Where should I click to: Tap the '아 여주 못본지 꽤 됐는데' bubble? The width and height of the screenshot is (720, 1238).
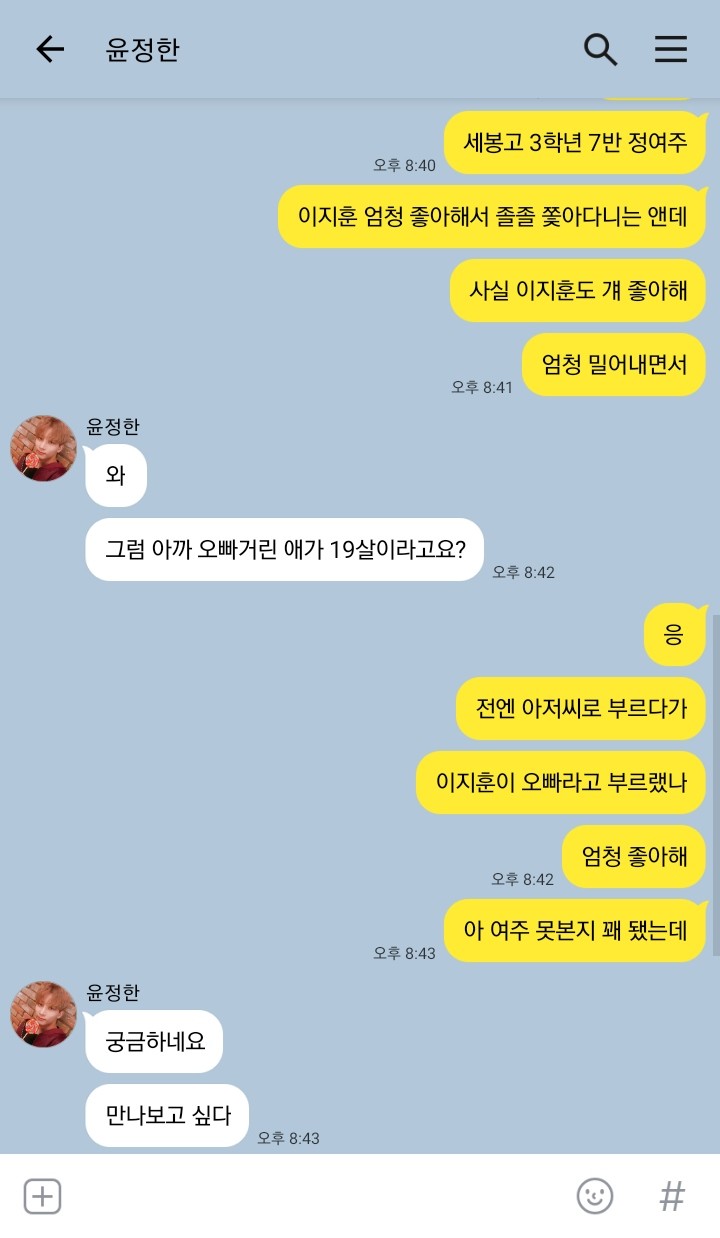pos(575,931)
